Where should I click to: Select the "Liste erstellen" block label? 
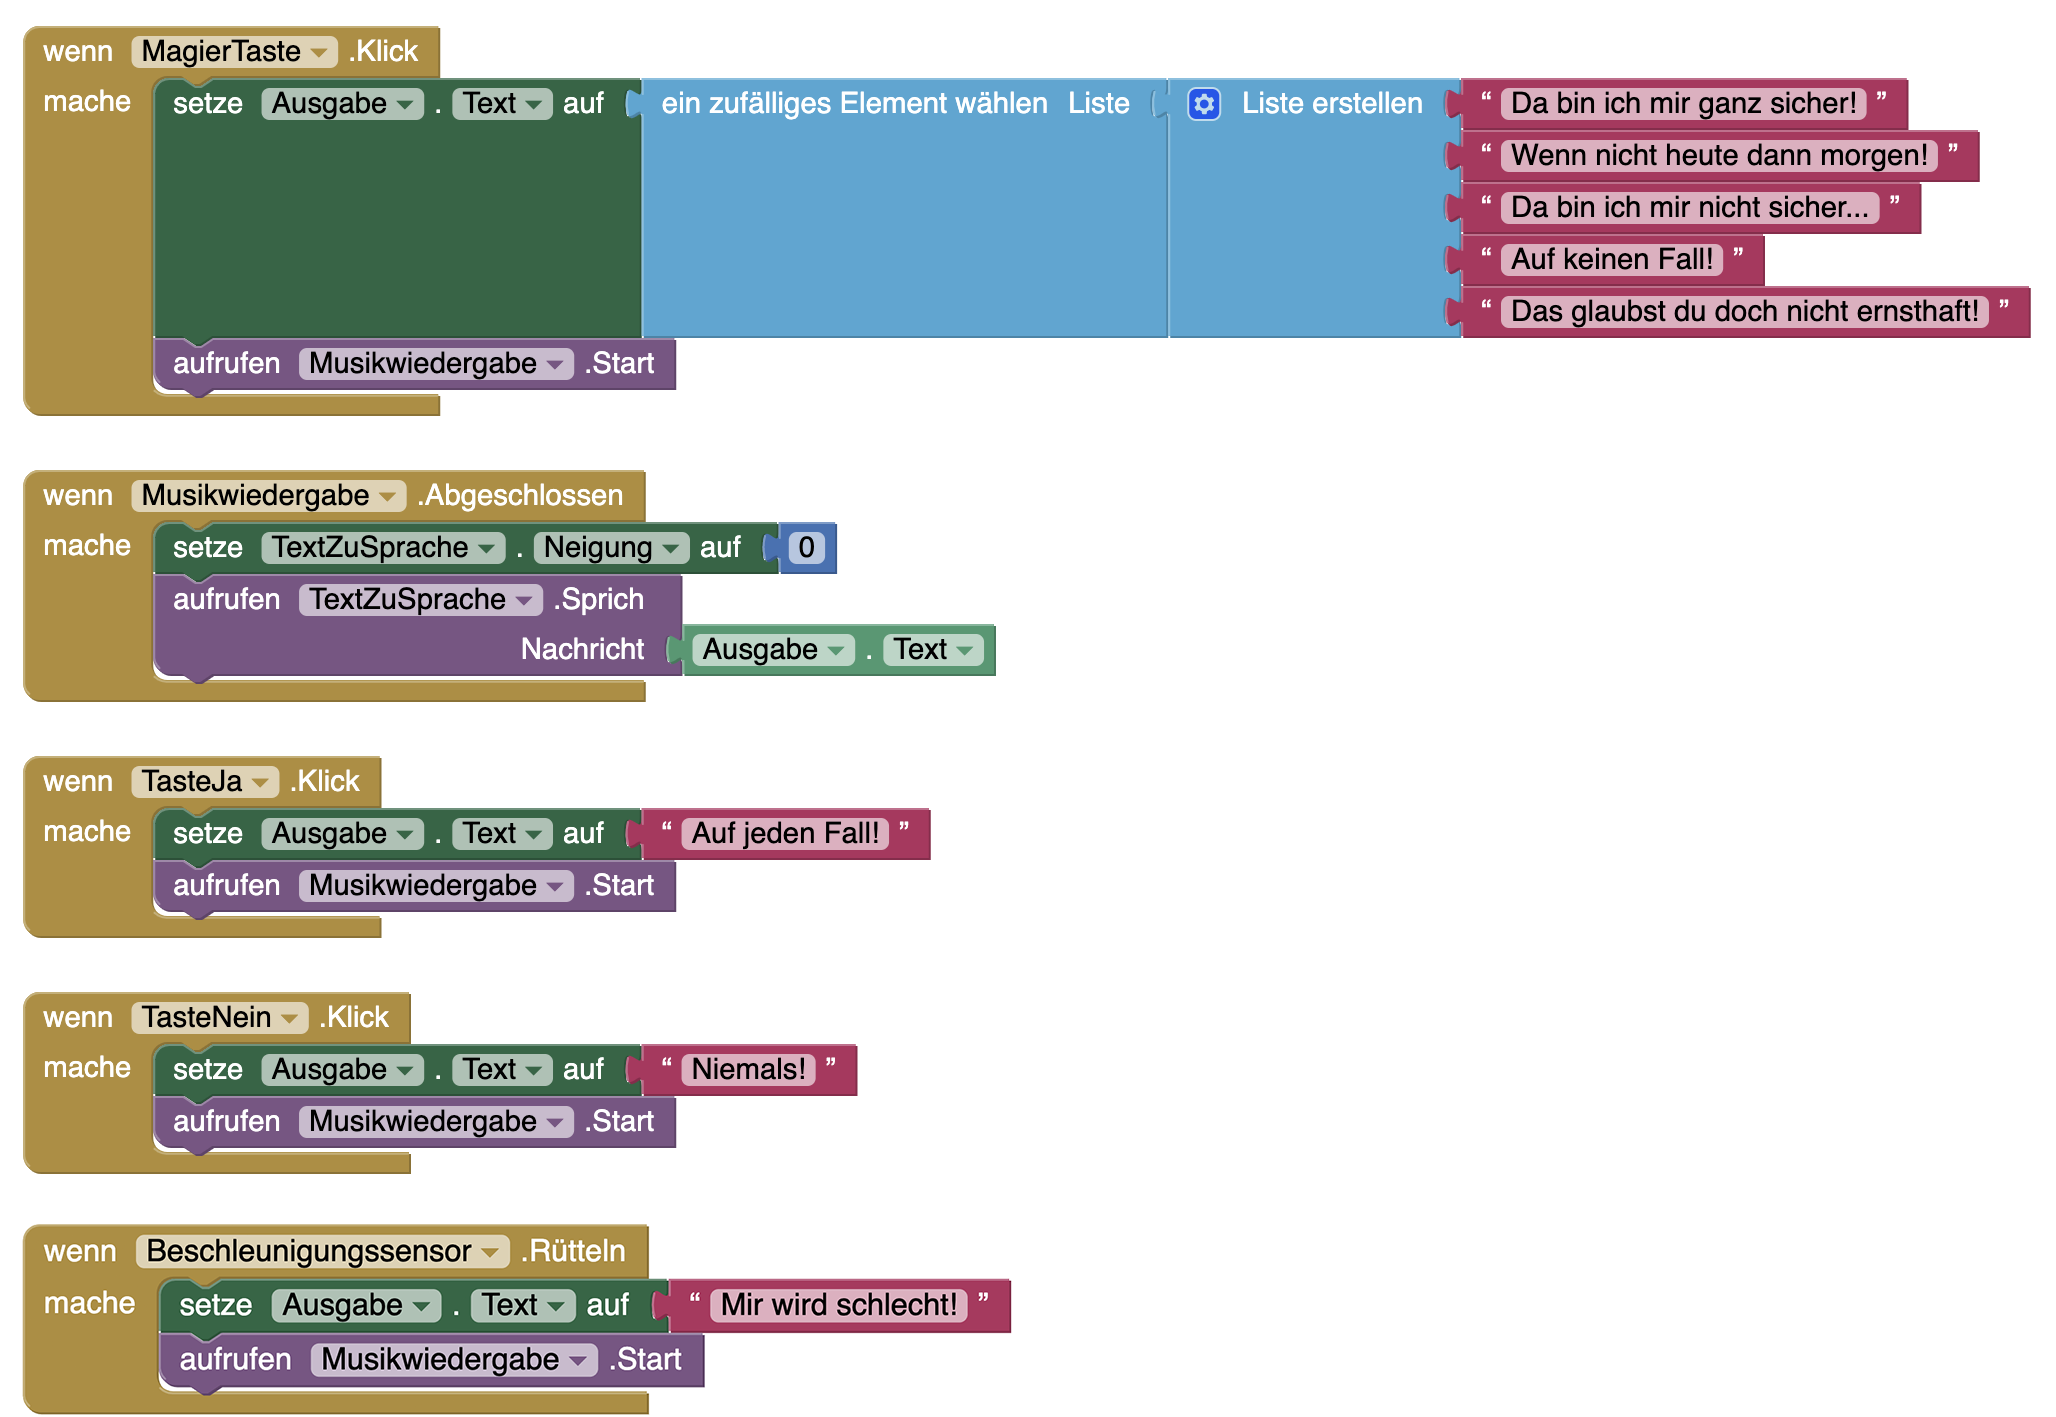1331,104
